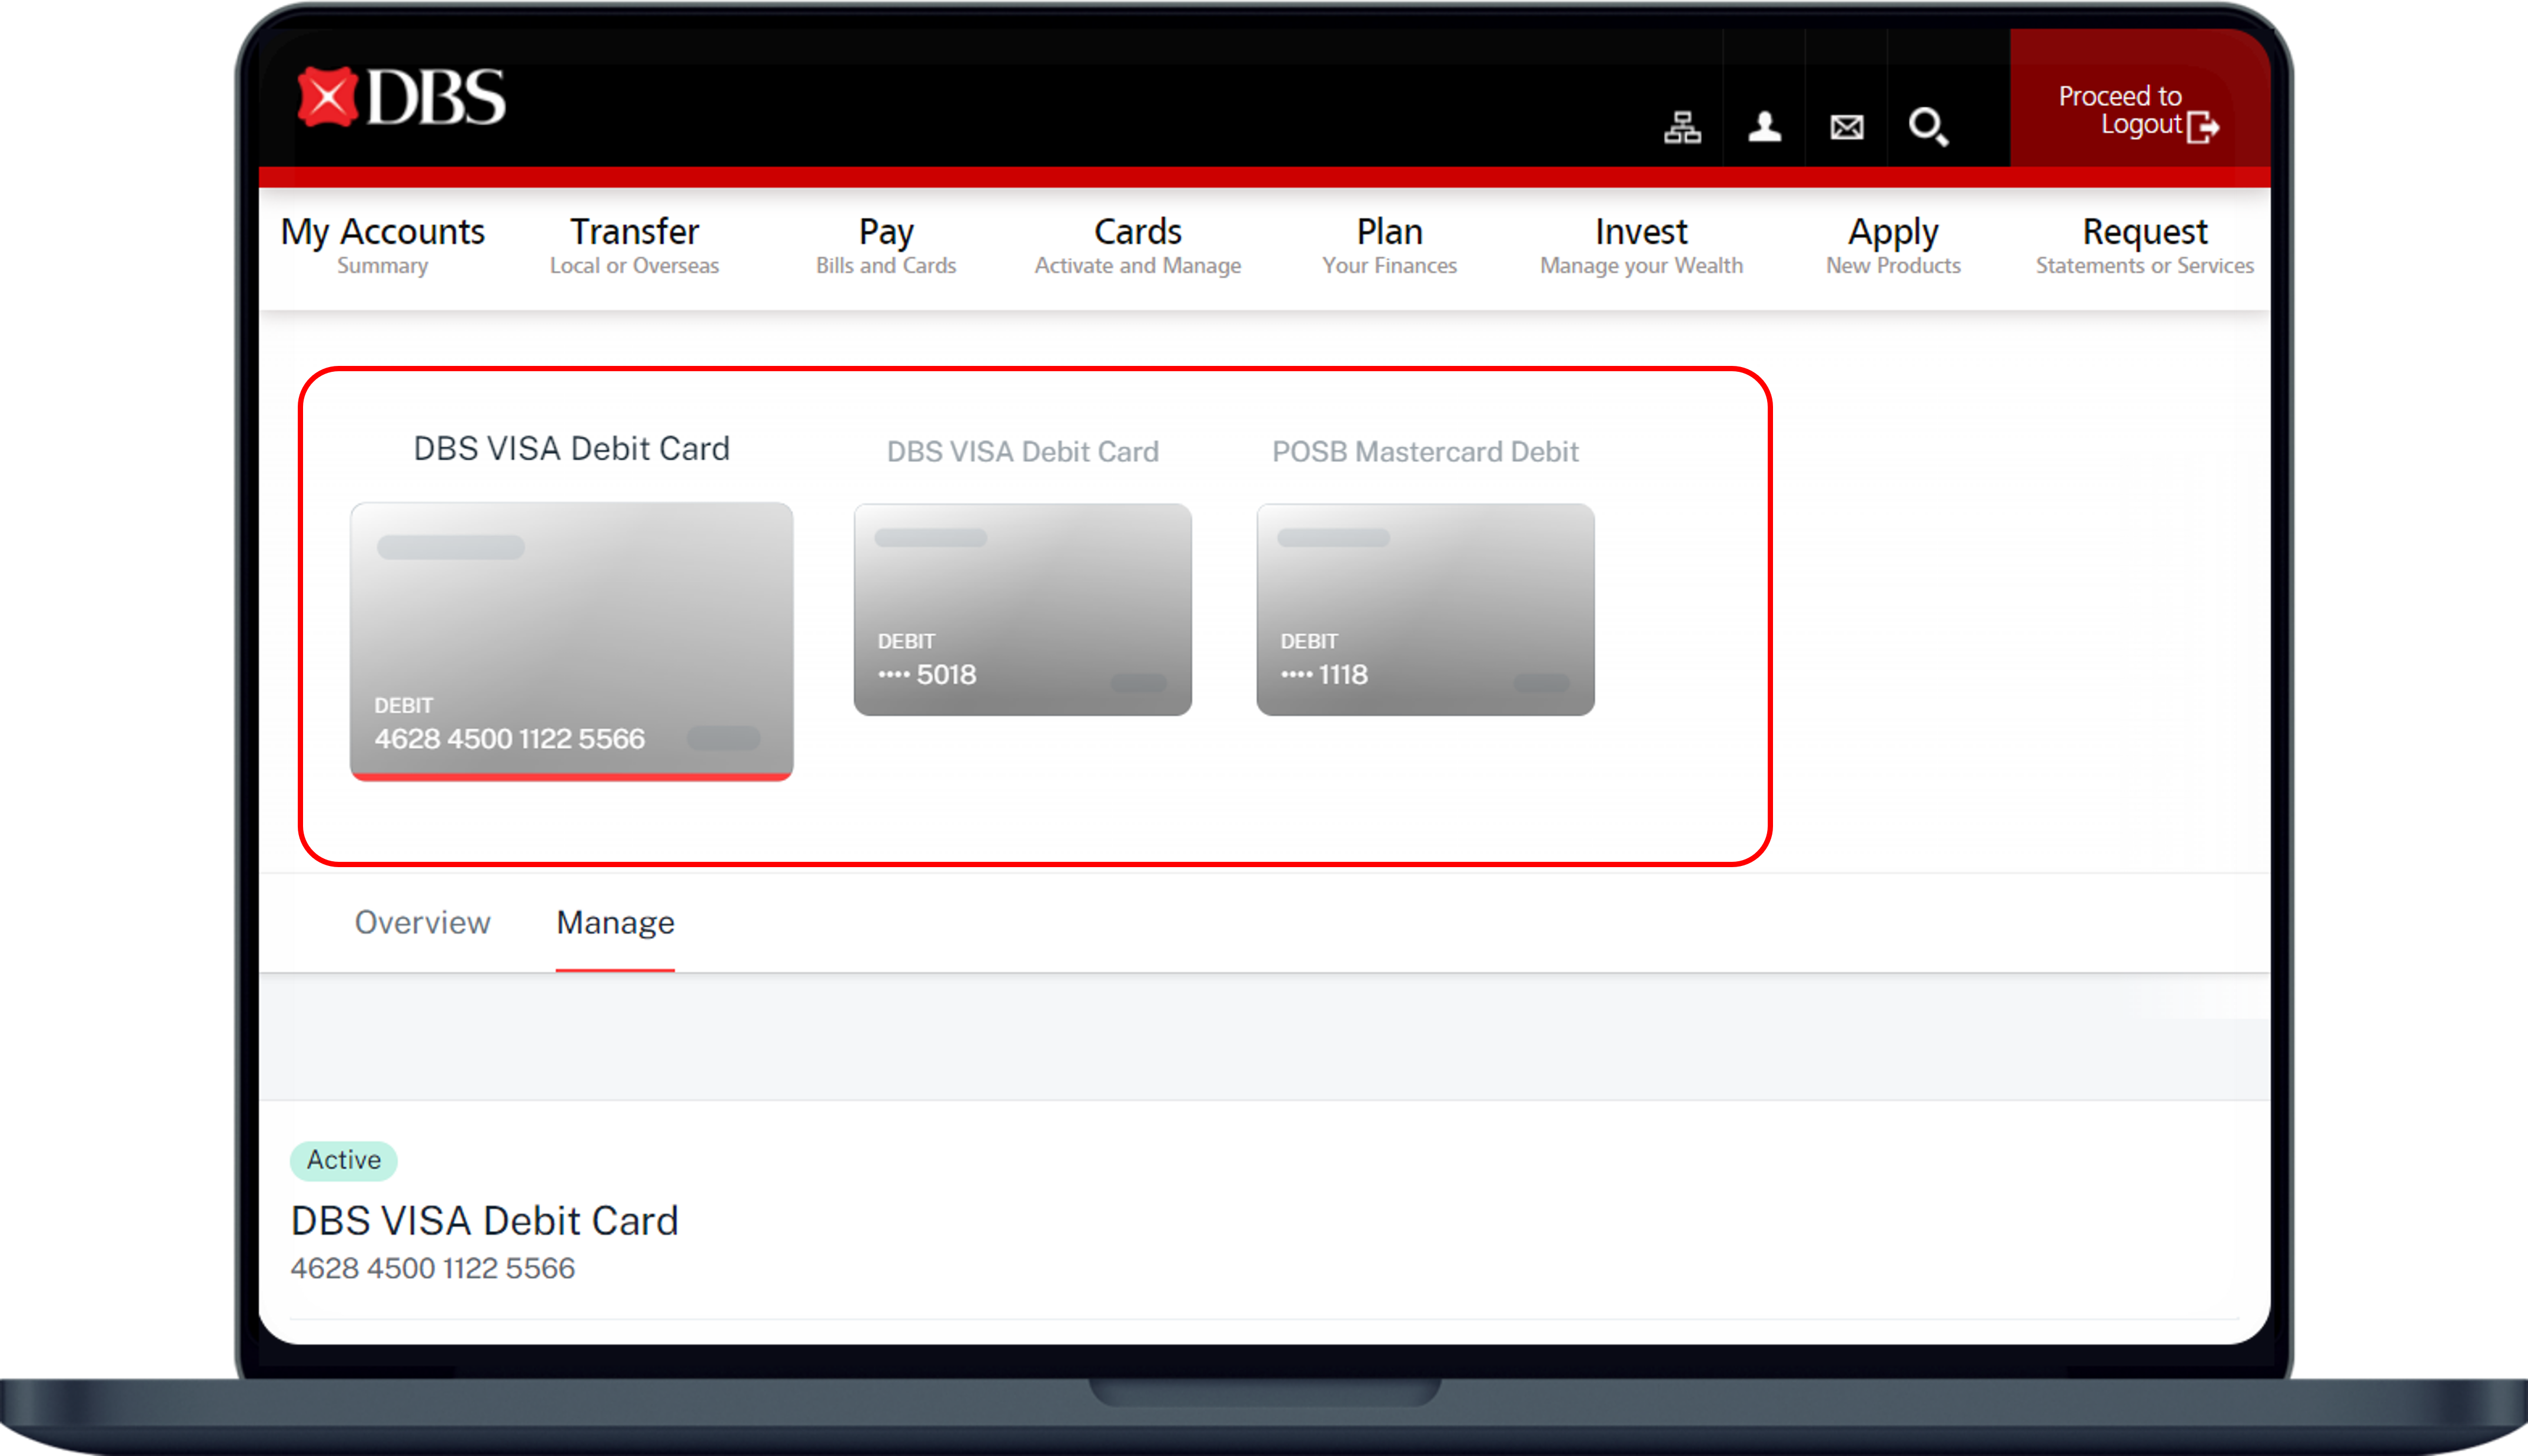This screenshot has width=2528, height=1456.
Task: Open My Accounts Summary menu
Action: tap(382, 245)
